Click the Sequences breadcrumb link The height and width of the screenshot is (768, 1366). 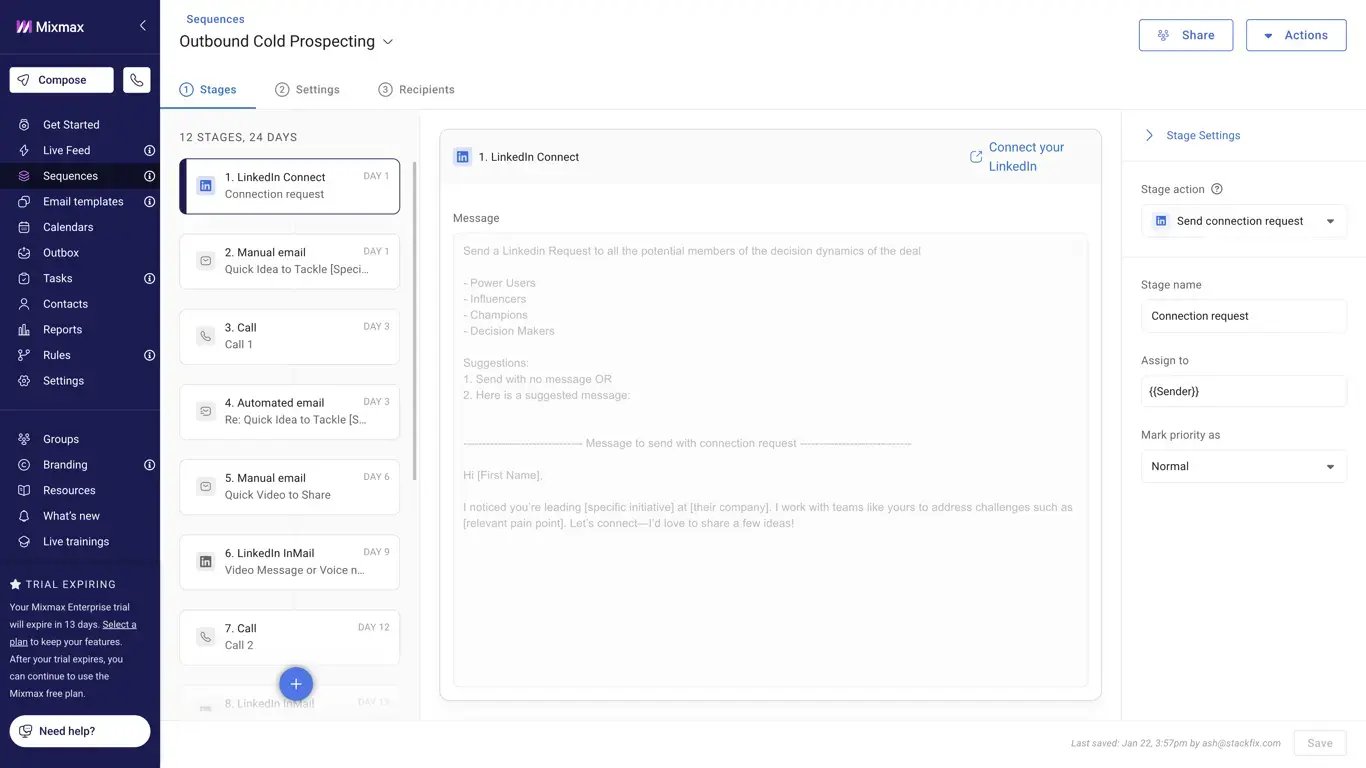click(215, 19)
